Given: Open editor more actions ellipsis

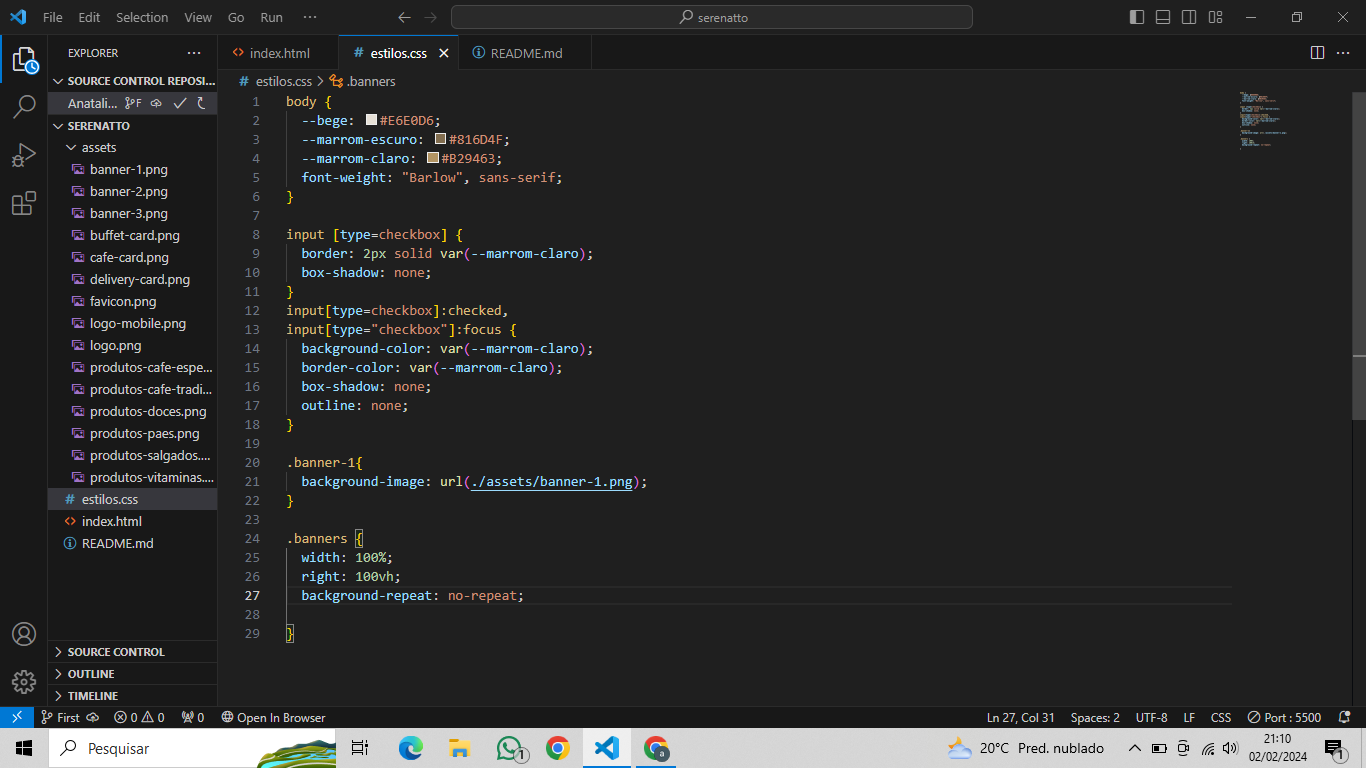Looking at the screenshot, I should [x=1342, y=53].
